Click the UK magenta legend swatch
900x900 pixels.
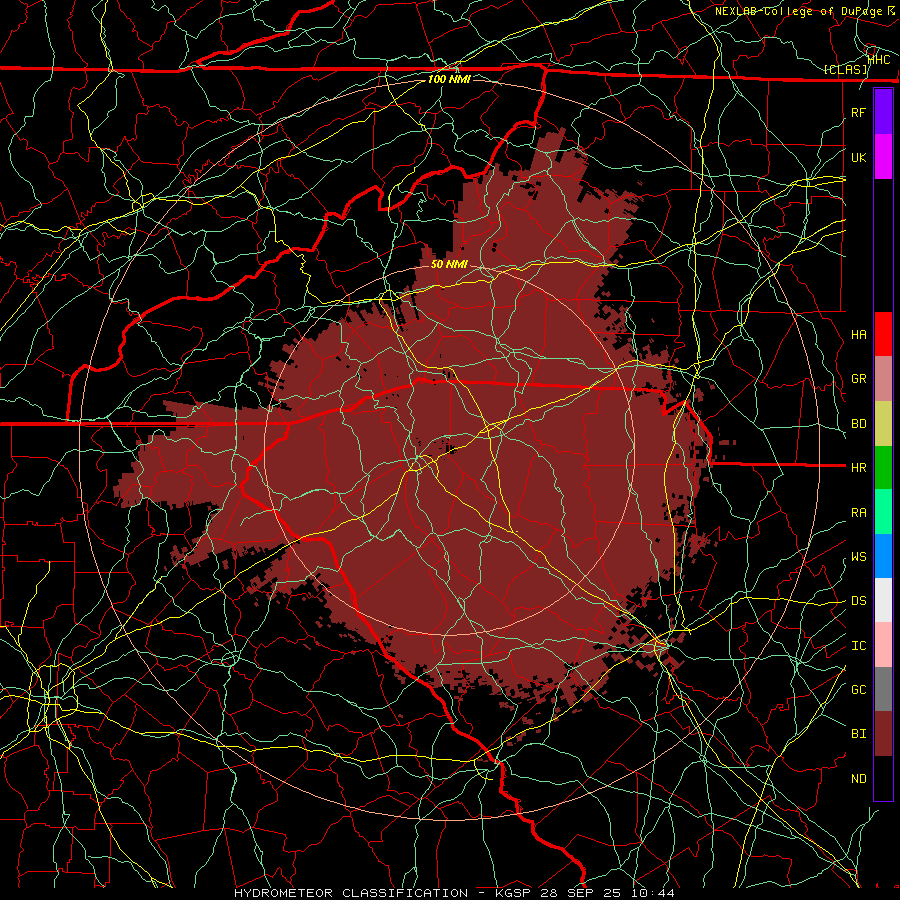(x=883, y=157)
